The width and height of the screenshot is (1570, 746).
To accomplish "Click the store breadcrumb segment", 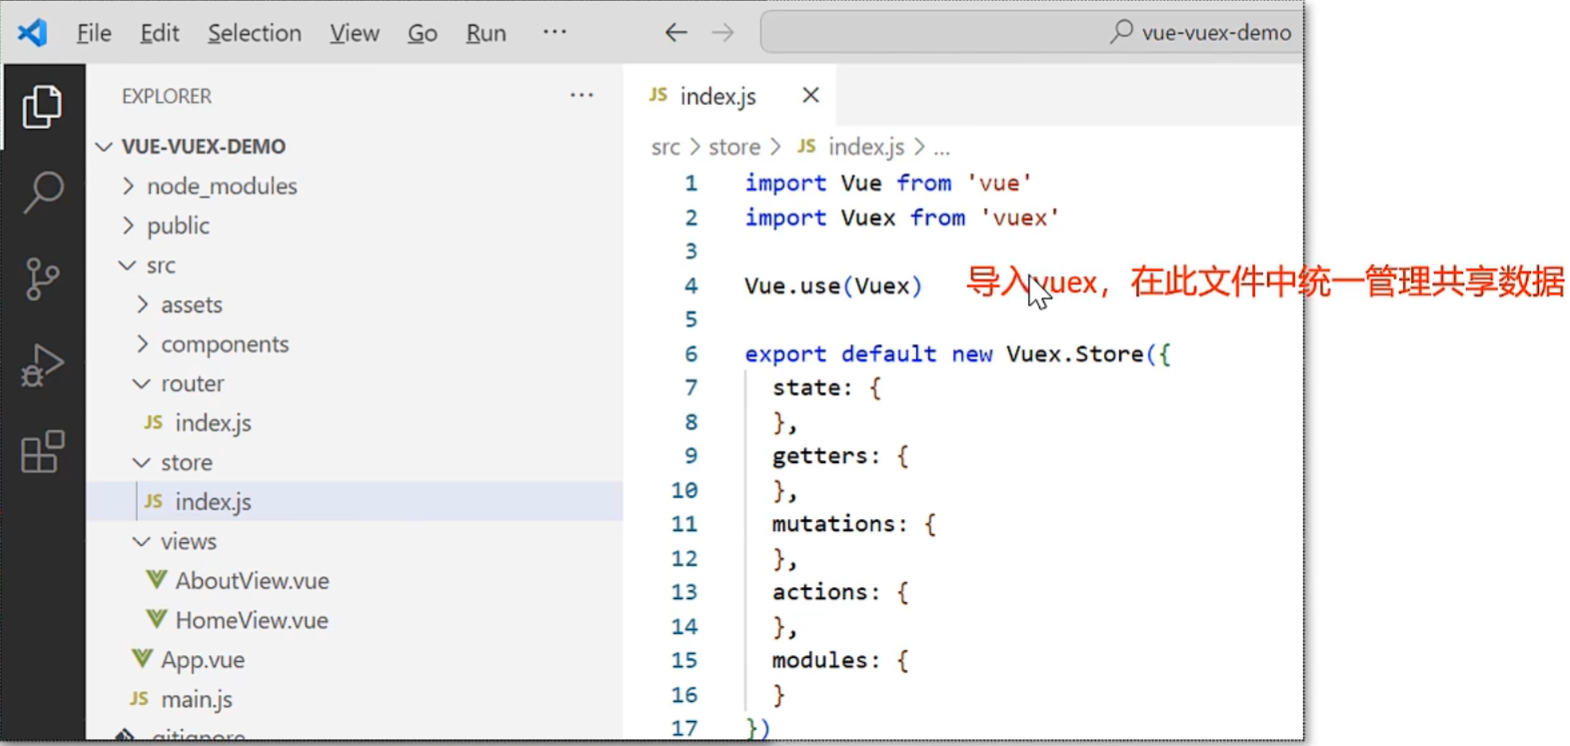I will (x=734, y=147).
